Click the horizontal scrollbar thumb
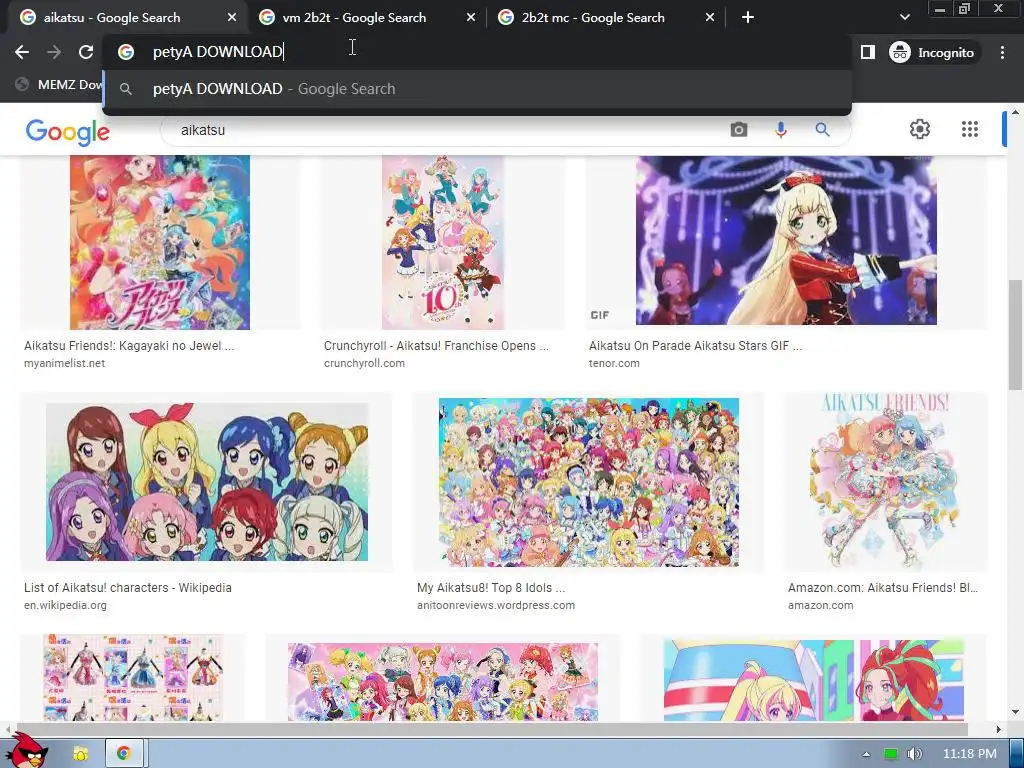This screenshot has height=768, width=1024. 490,729
